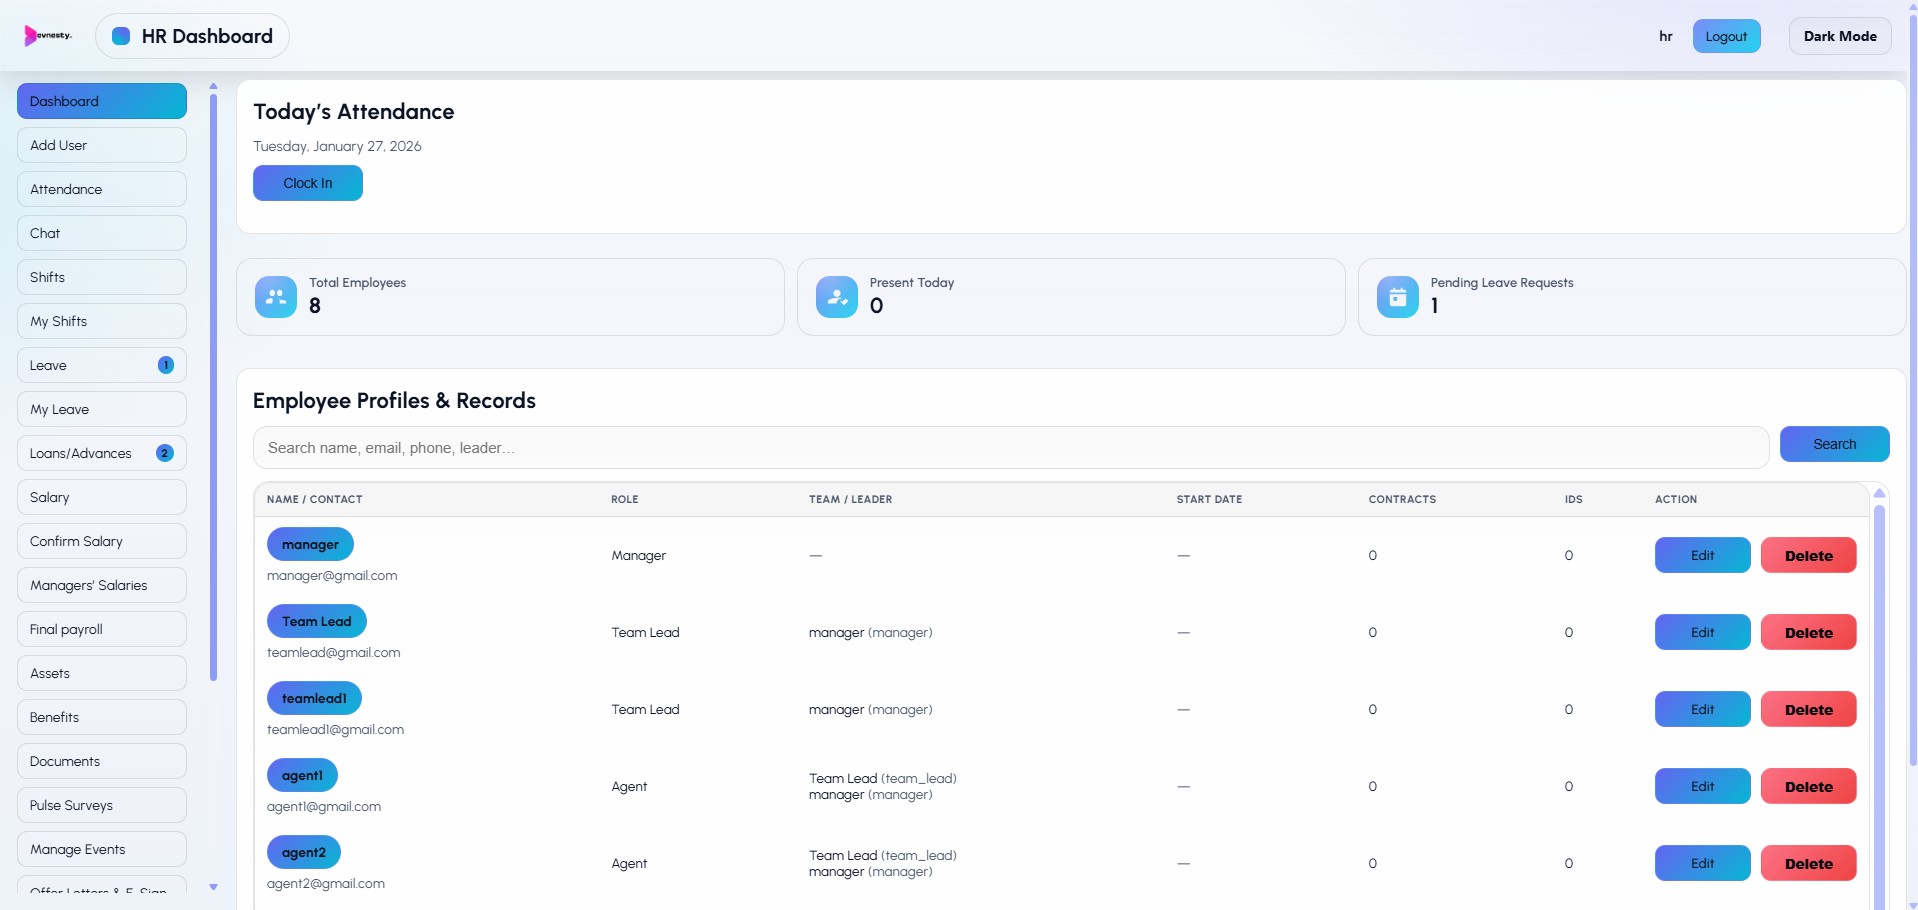
Task: Toggle Dark Mode
Action: click(1838, 35)
